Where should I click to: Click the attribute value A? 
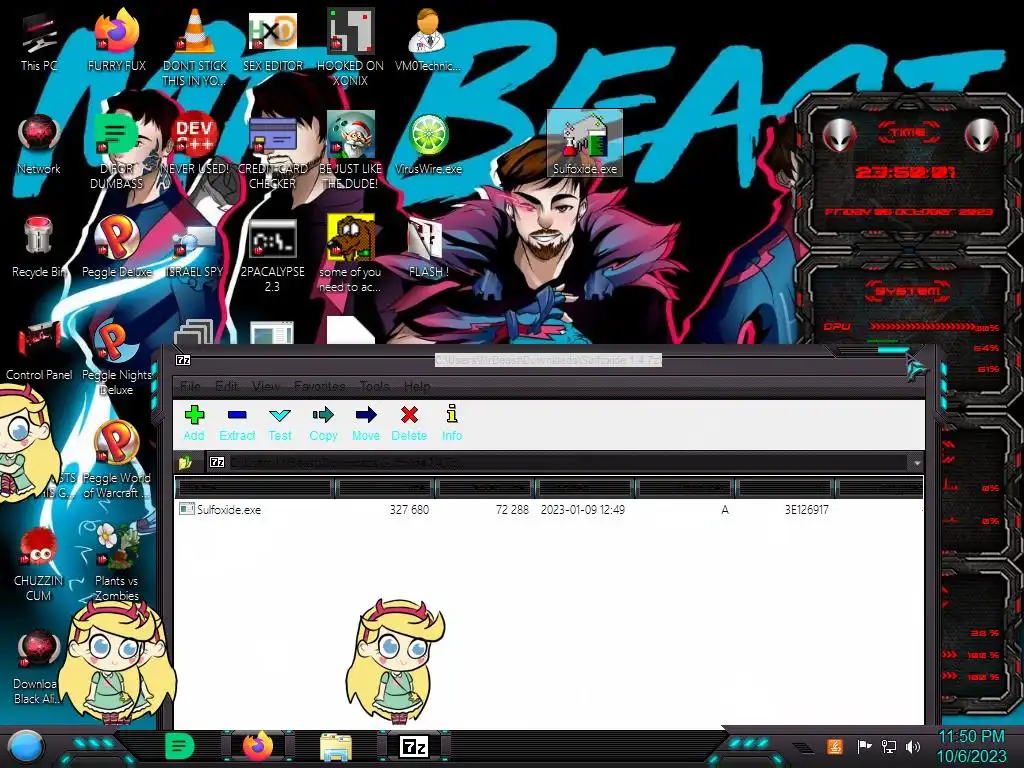coord(724,509)
